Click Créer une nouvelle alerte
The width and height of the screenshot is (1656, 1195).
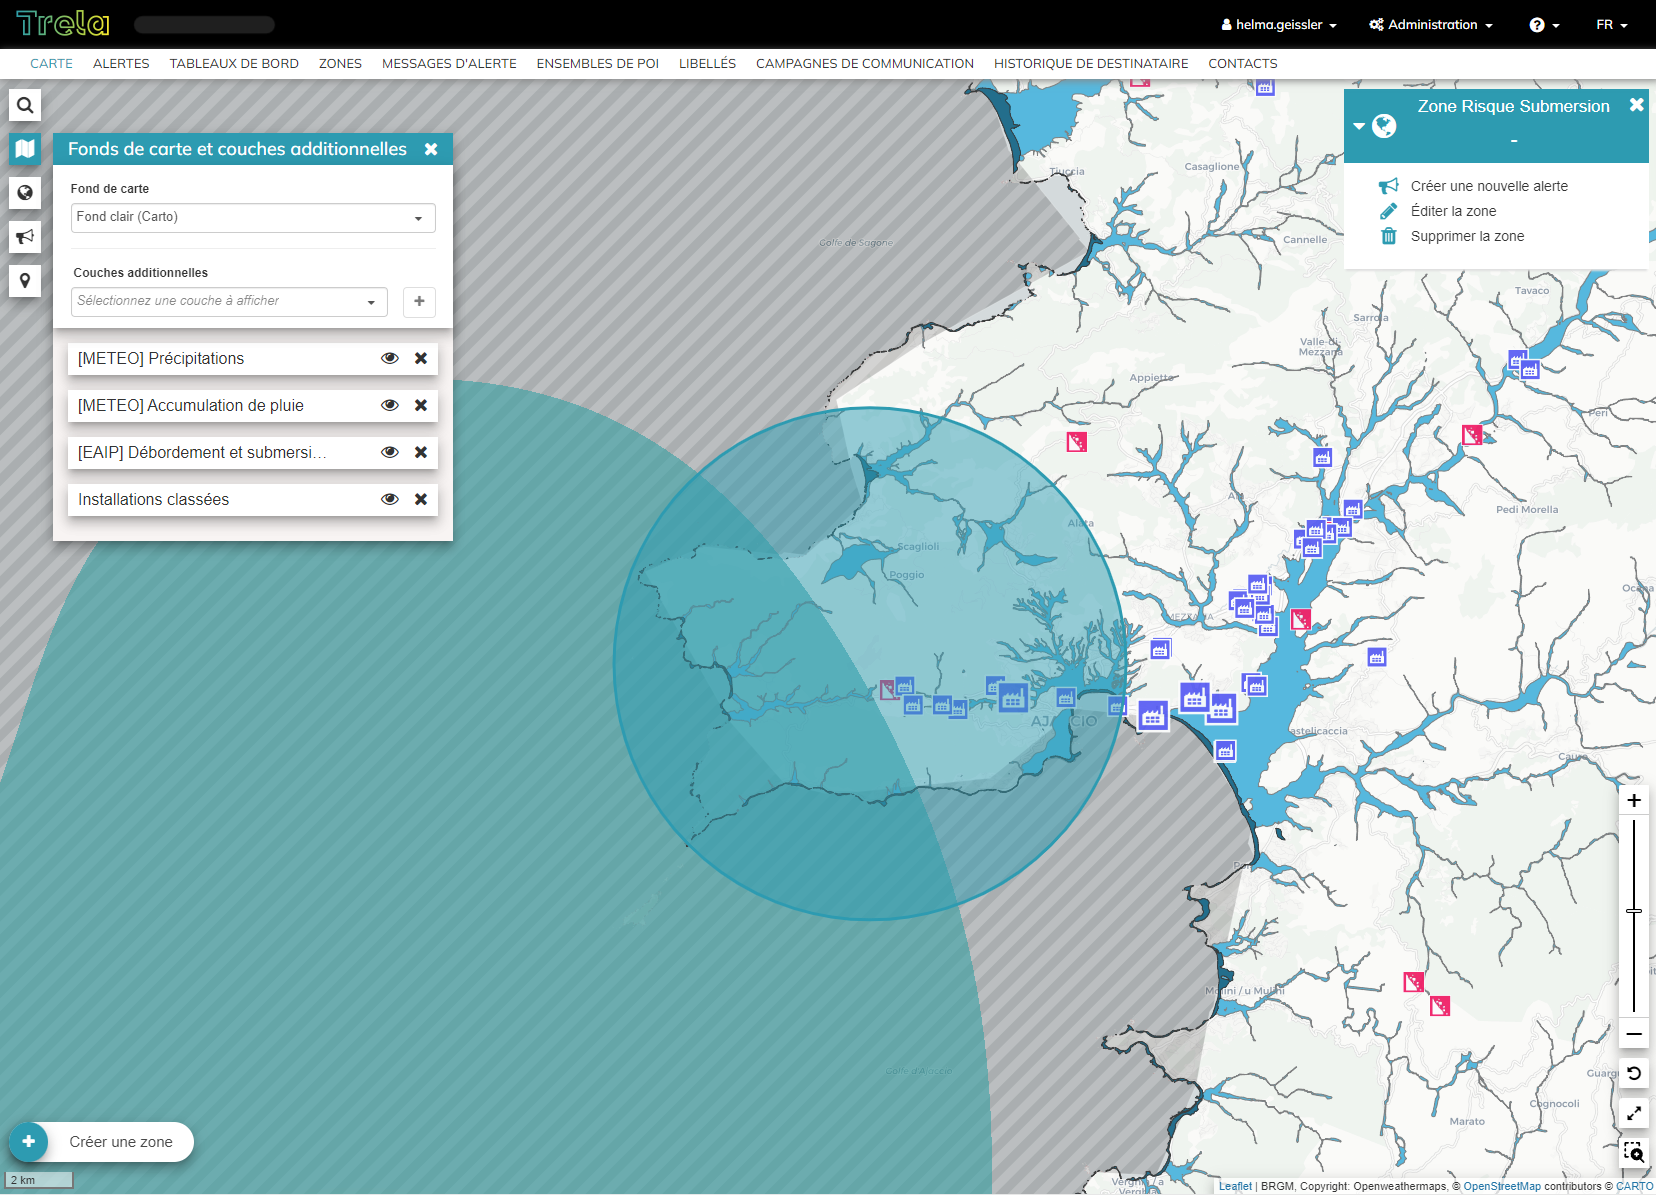[1489, 186]
